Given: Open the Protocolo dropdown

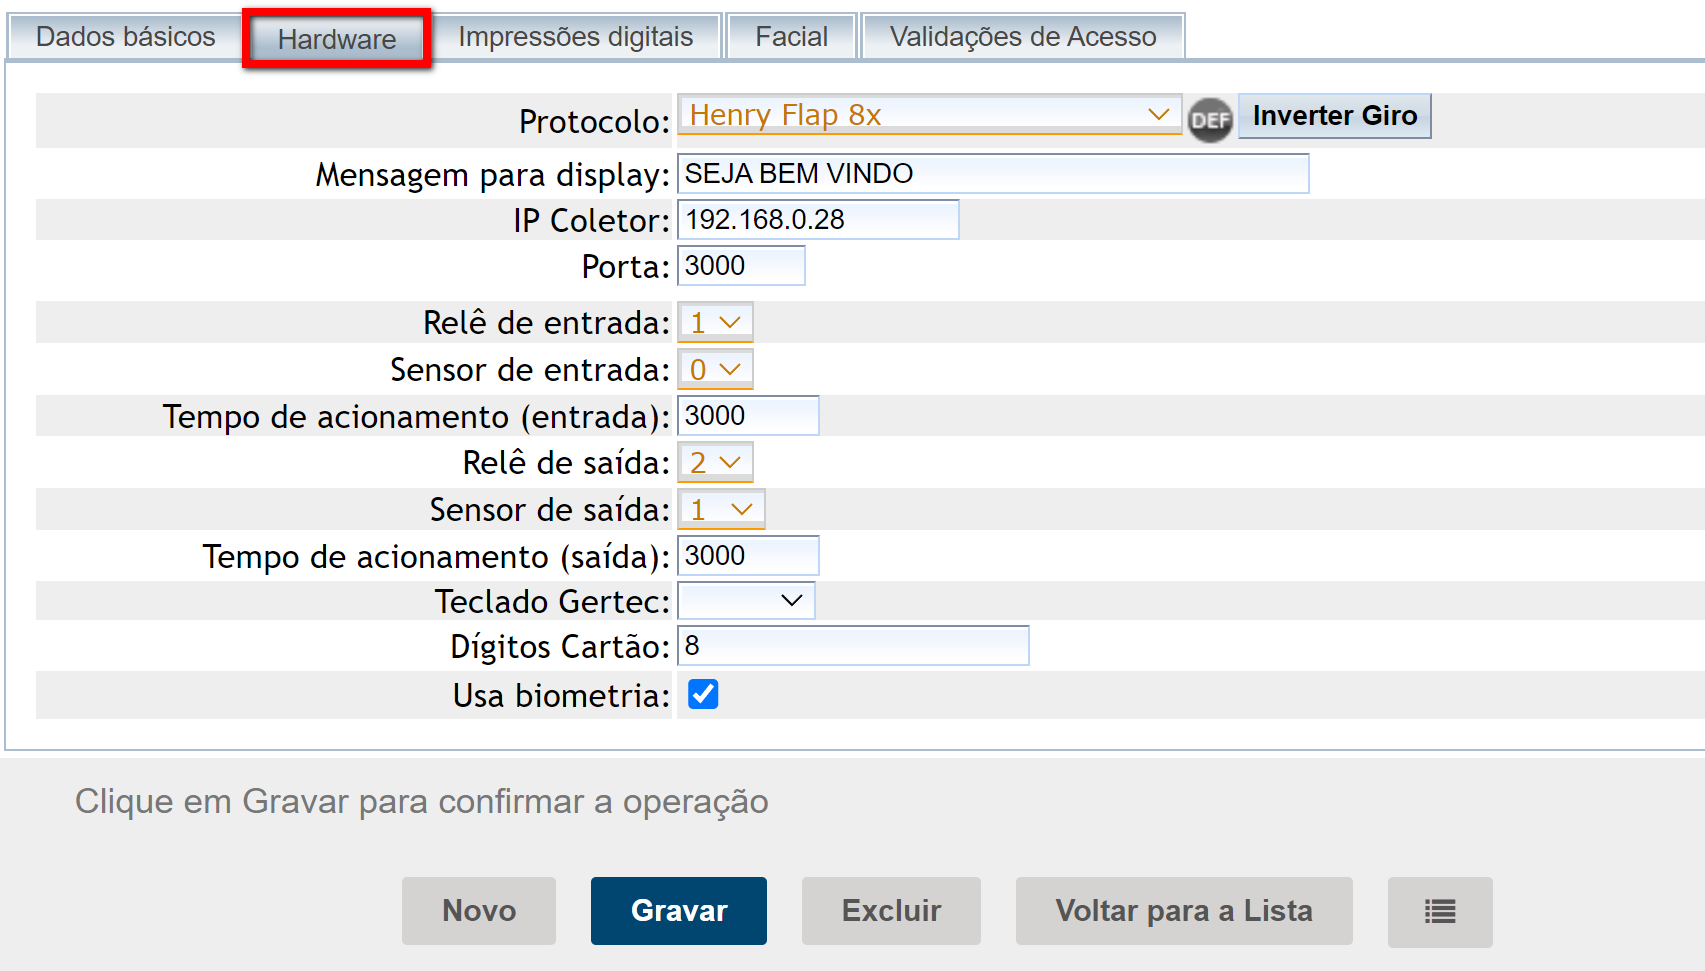Looking at the screenshot, I should 929,115.
